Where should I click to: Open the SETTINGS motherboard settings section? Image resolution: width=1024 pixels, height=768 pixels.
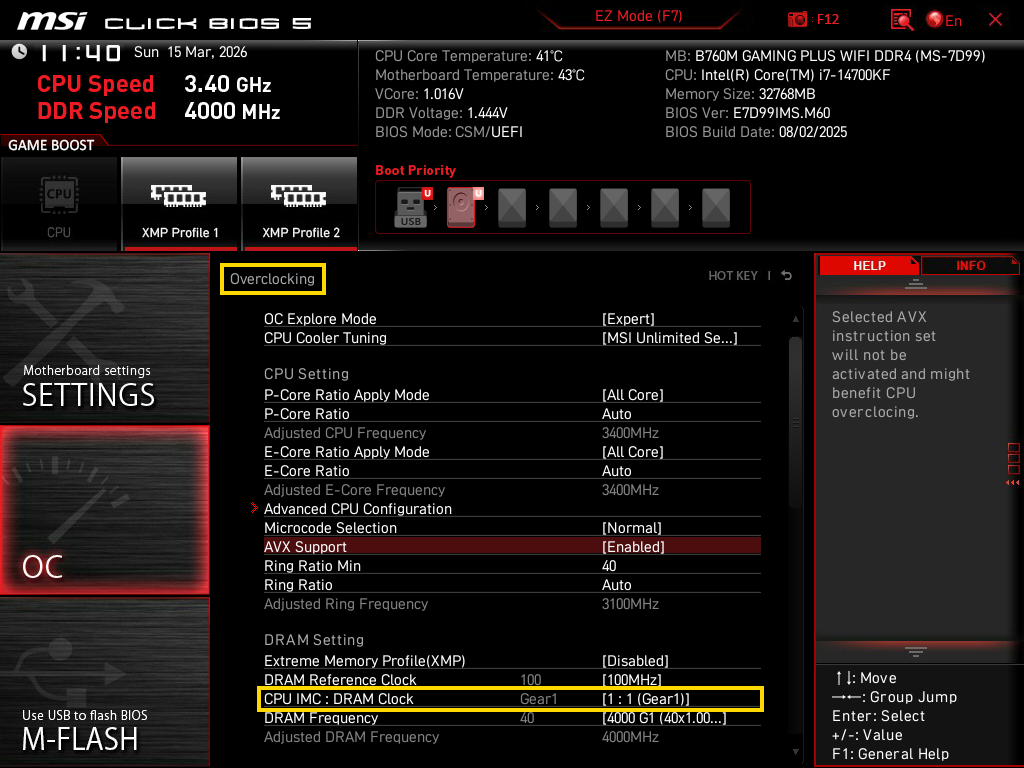pyautogui.click(x=104, y=338)
